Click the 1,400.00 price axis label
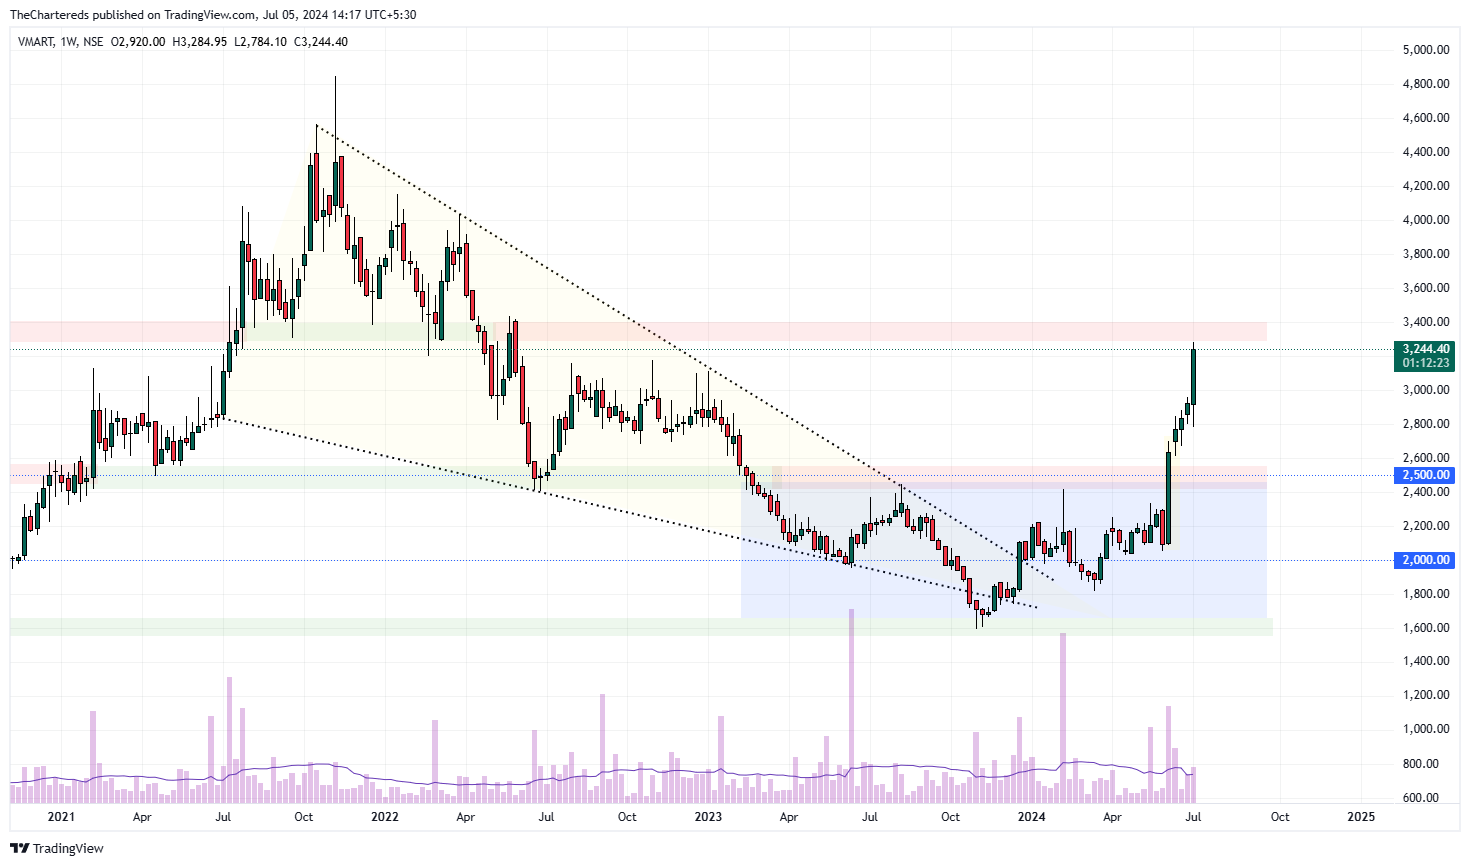The image size is (1470, 866). [x=1426, y=661]
